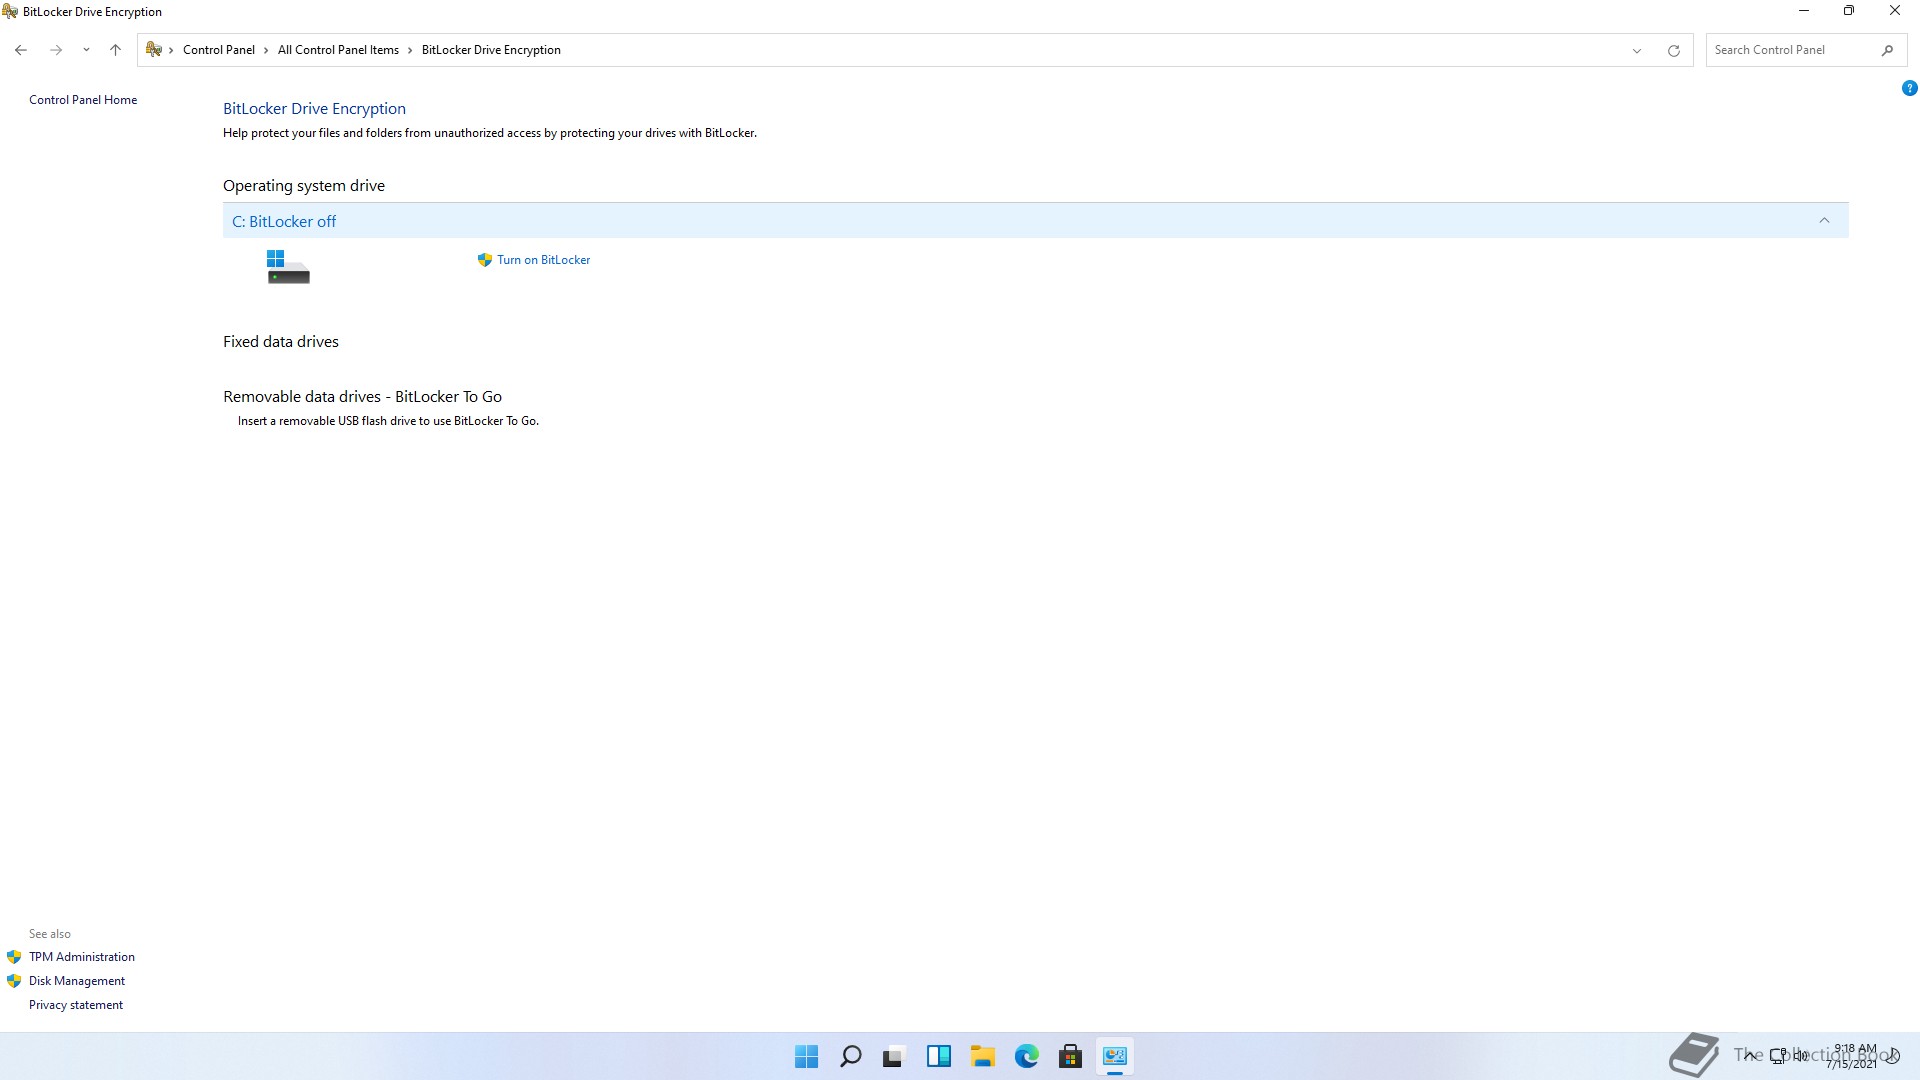Open TPM Administration link

(x=81, y=957)
